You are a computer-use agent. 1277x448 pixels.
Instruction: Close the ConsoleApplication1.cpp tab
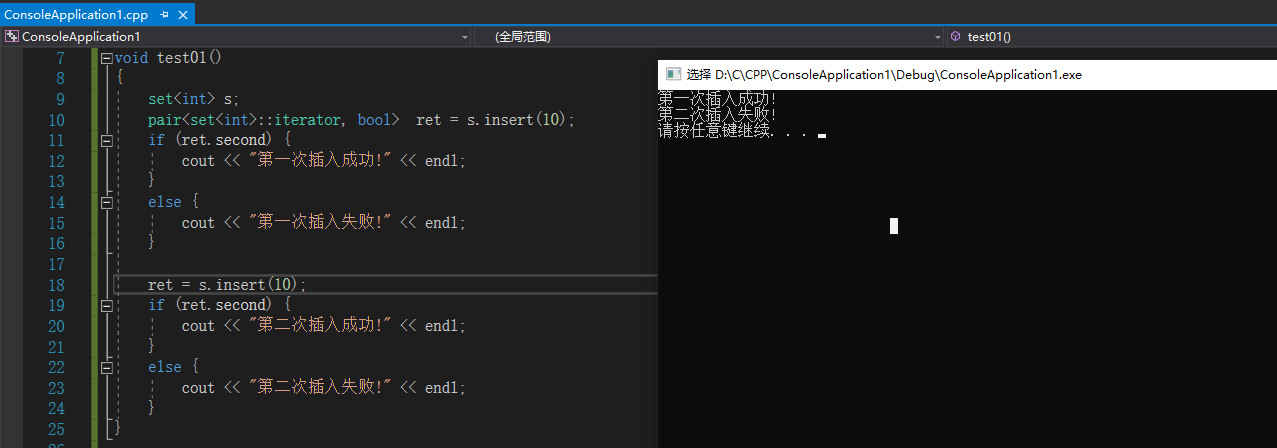coord(184,15)
